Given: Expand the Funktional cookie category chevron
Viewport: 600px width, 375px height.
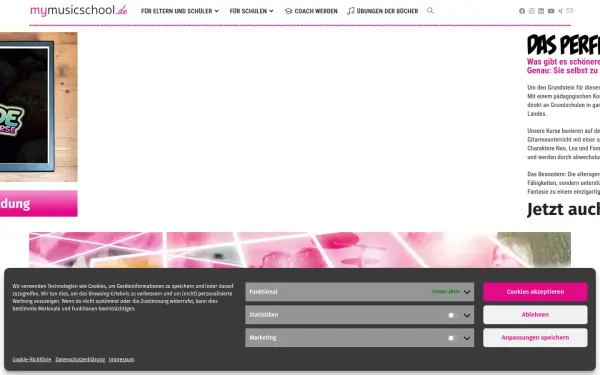Looking at the screenshot, I should (x=467, y=292).
